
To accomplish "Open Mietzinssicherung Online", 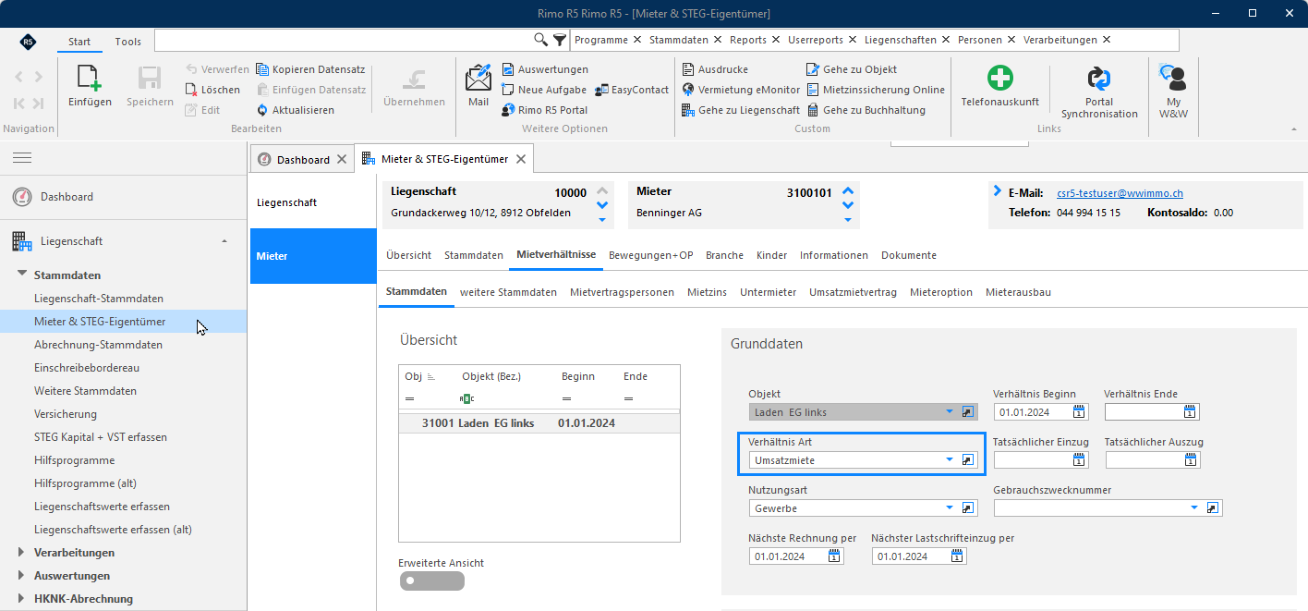I will pyautogui.click(x=875, y=90).
